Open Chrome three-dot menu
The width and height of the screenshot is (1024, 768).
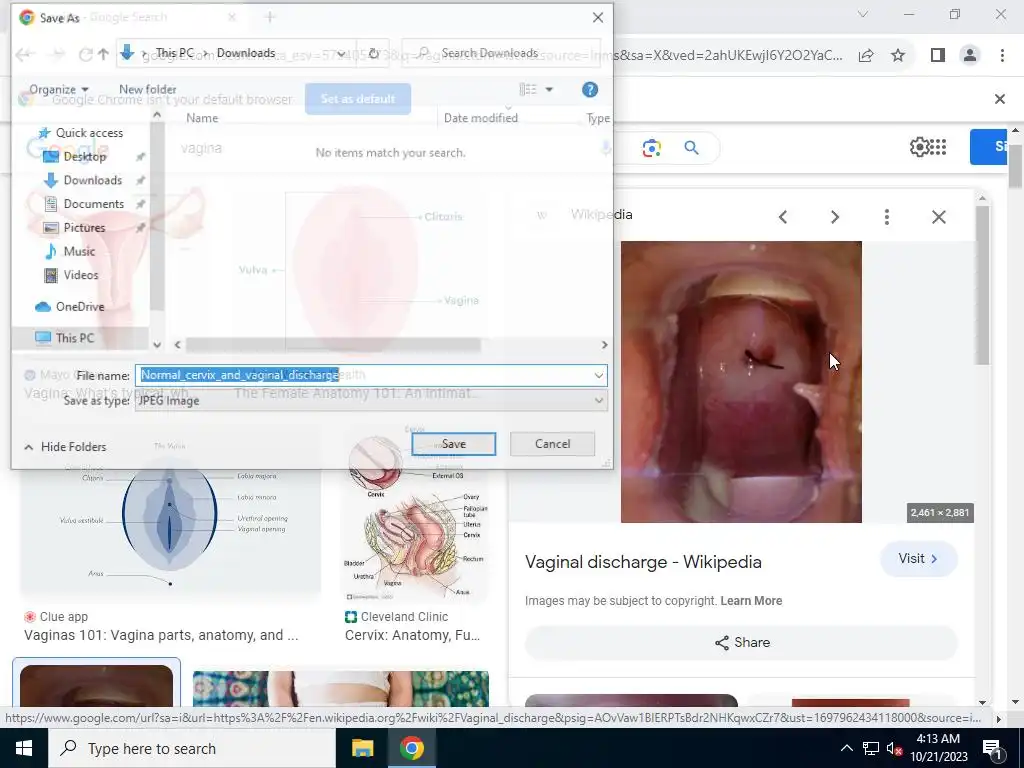pos(1002,56)
